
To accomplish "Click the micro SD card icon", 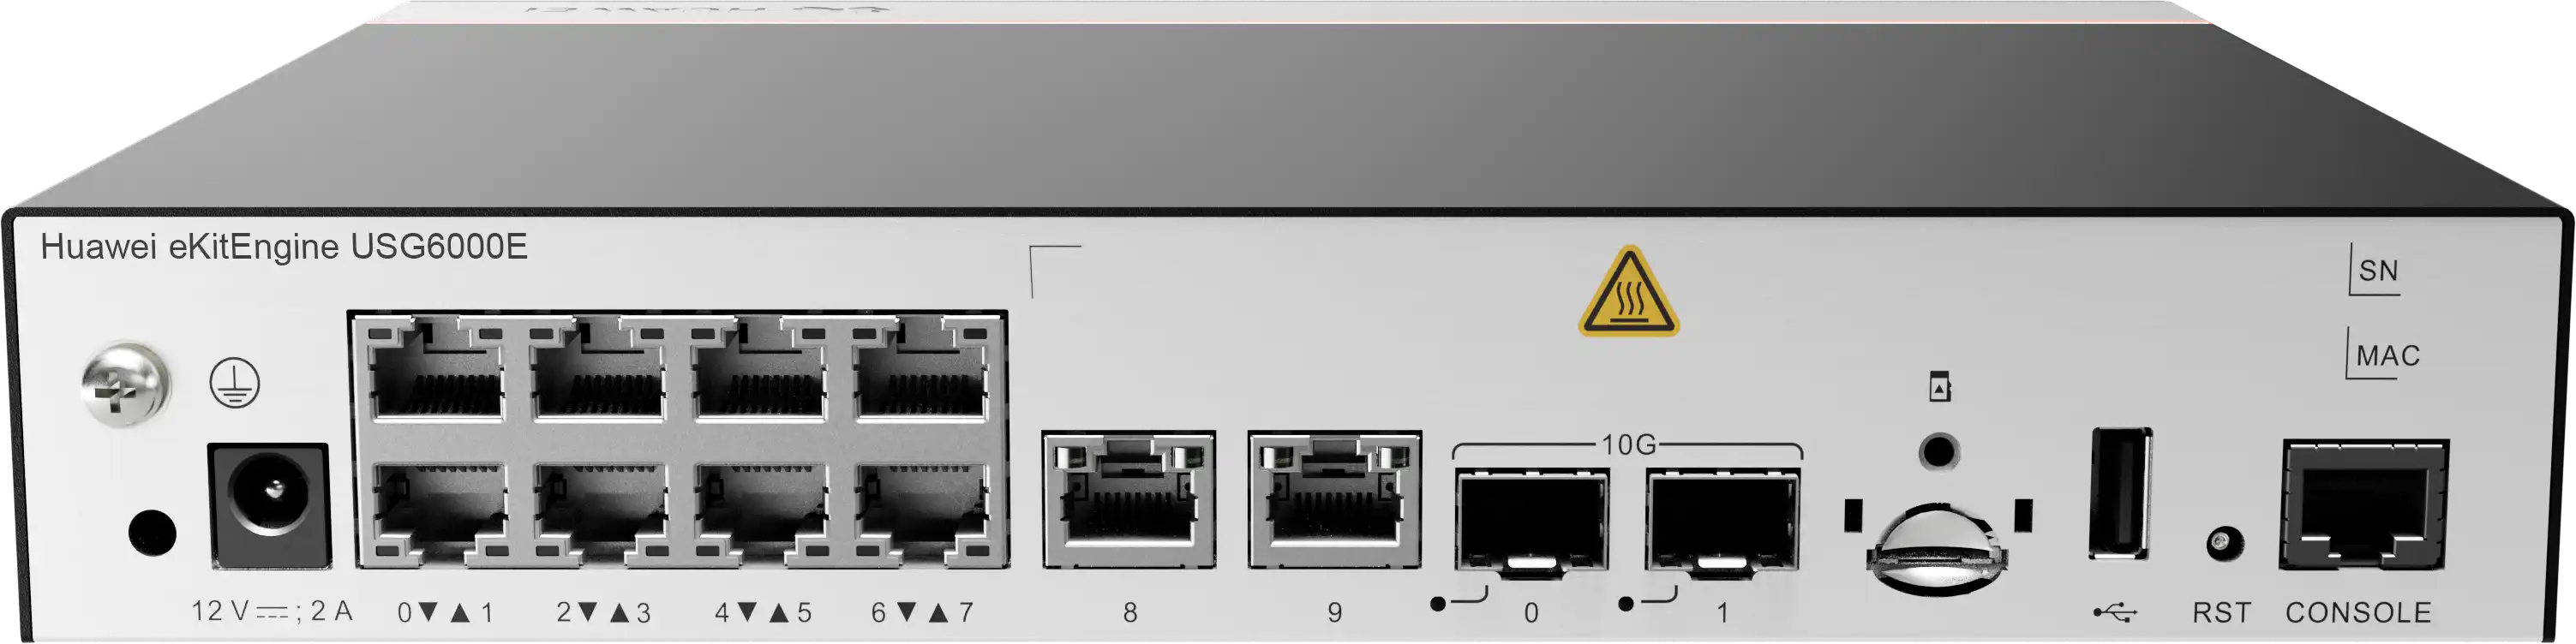I will click(x=1940, y=386).
